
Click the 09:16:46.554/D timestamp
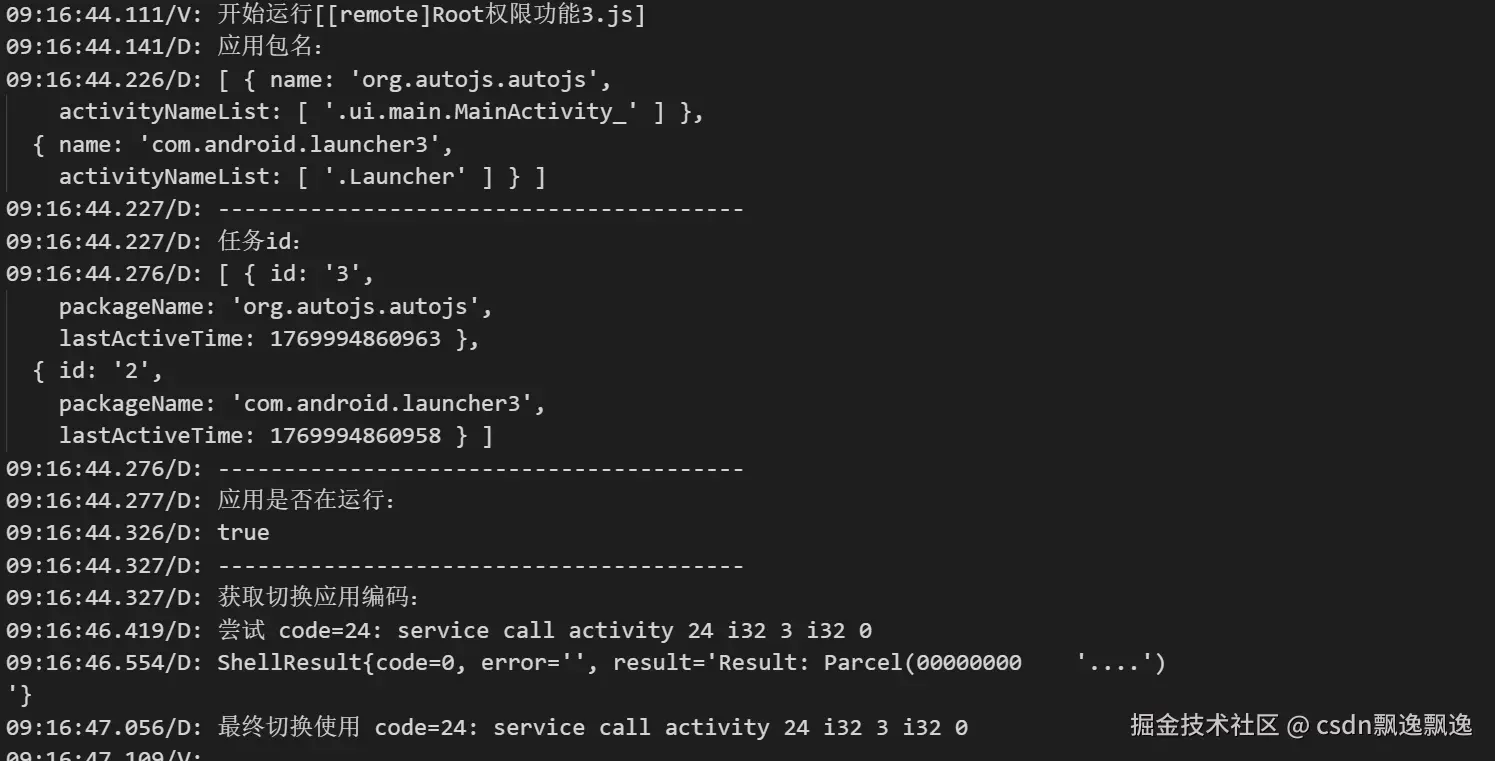(x=102, y=662)
